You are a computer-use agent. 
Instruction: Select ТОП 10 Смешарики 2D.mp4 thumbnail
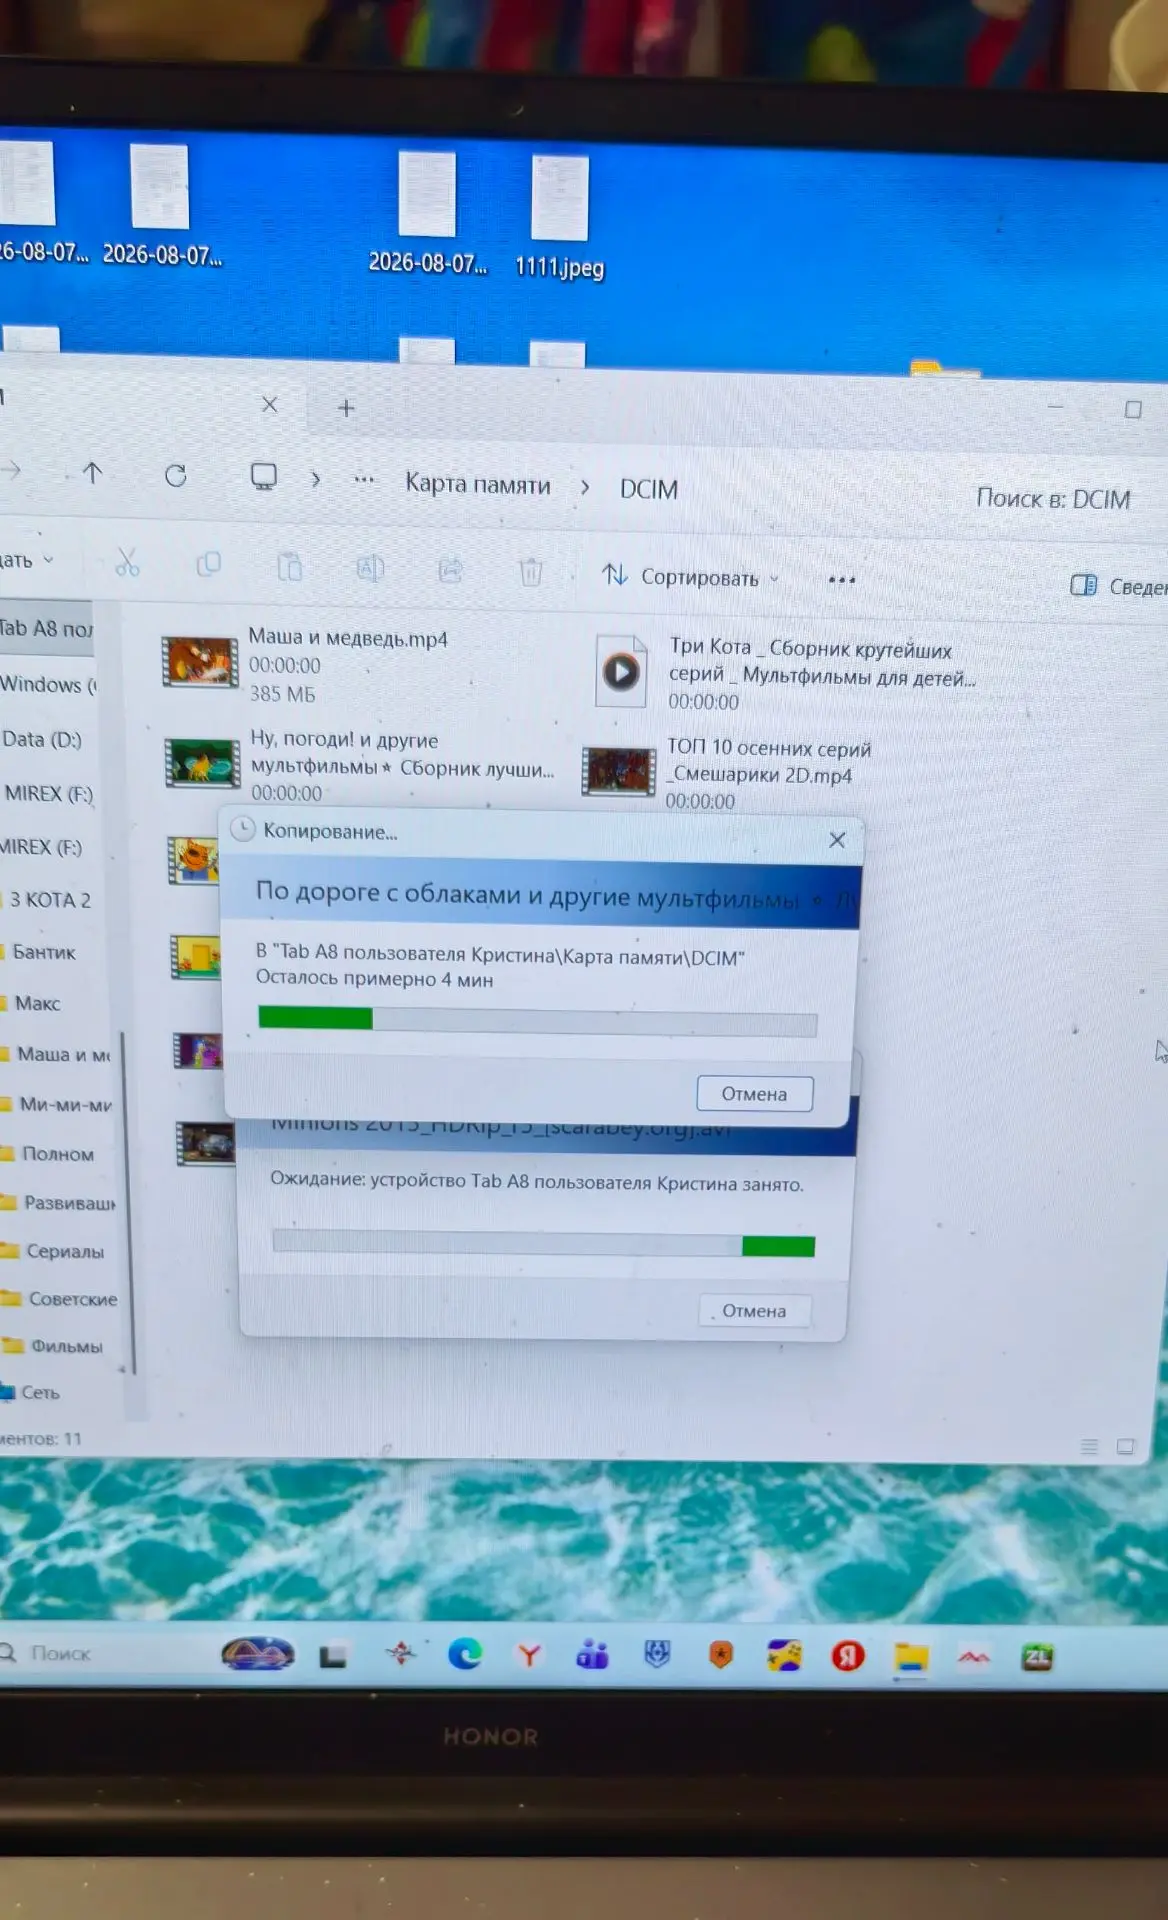click(619, 771)
